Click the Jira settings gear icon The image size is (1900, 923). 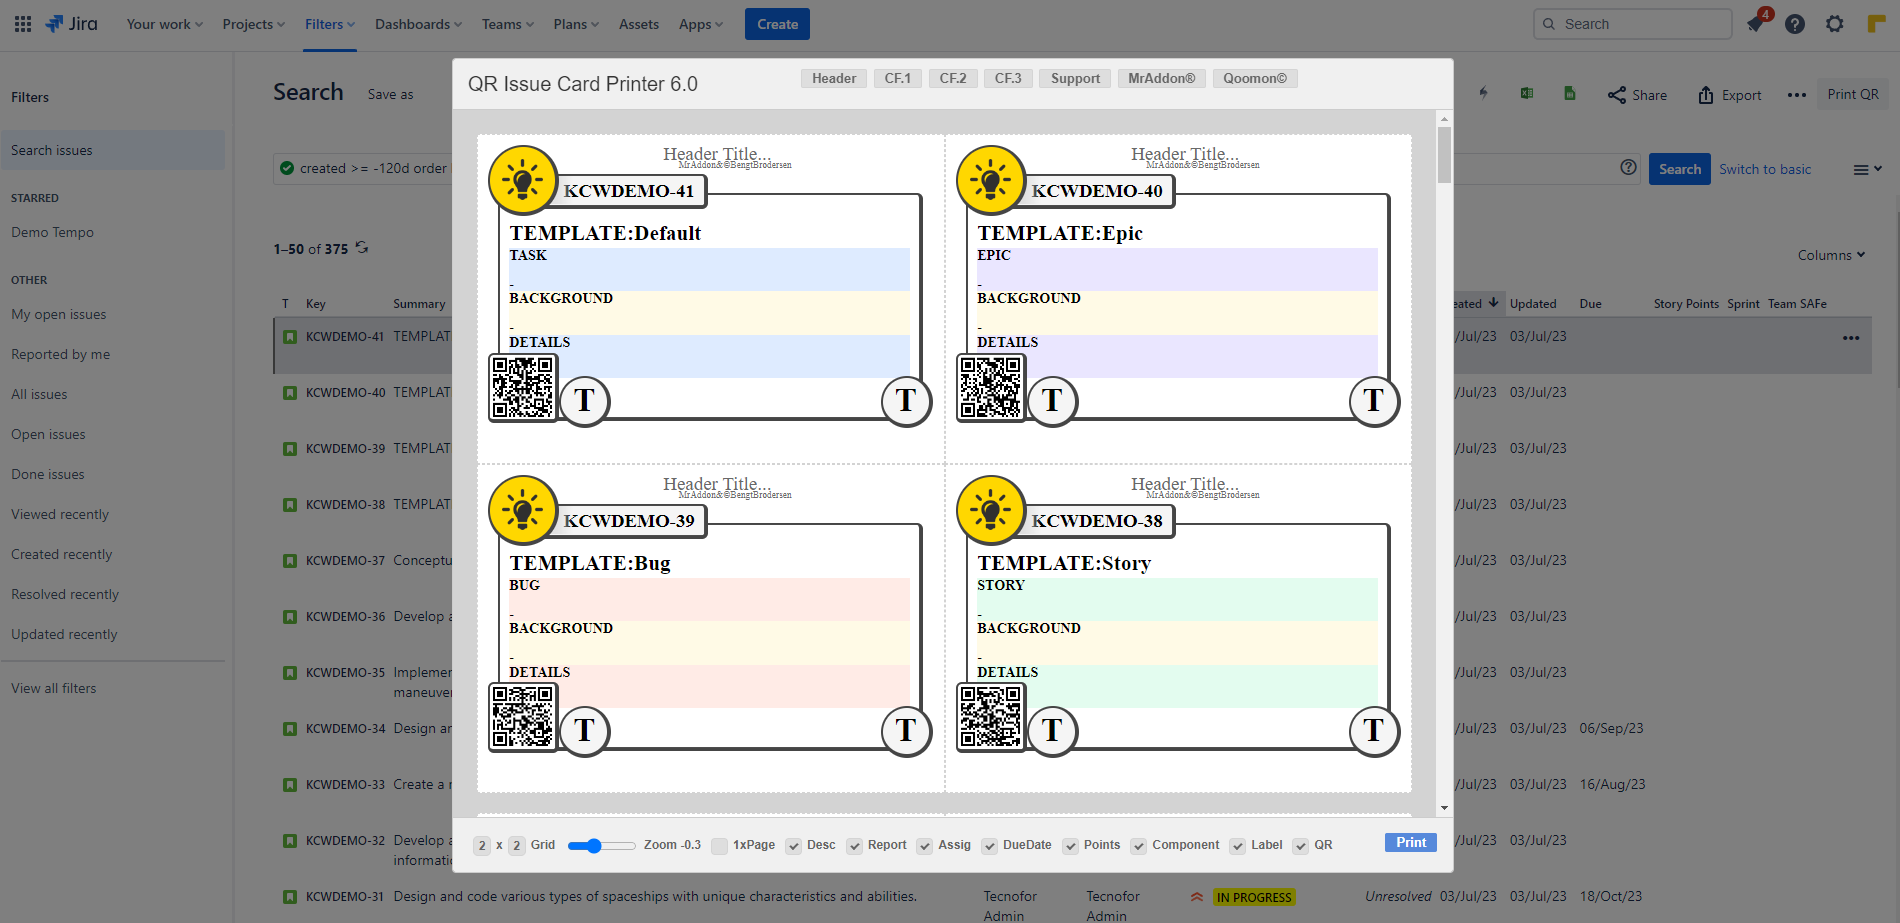(1834, 24)
